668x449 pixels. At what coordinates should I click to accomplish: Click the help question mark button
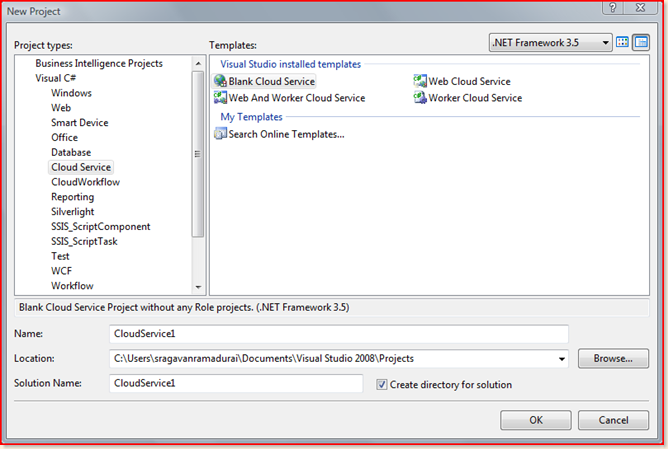point(609,8)
